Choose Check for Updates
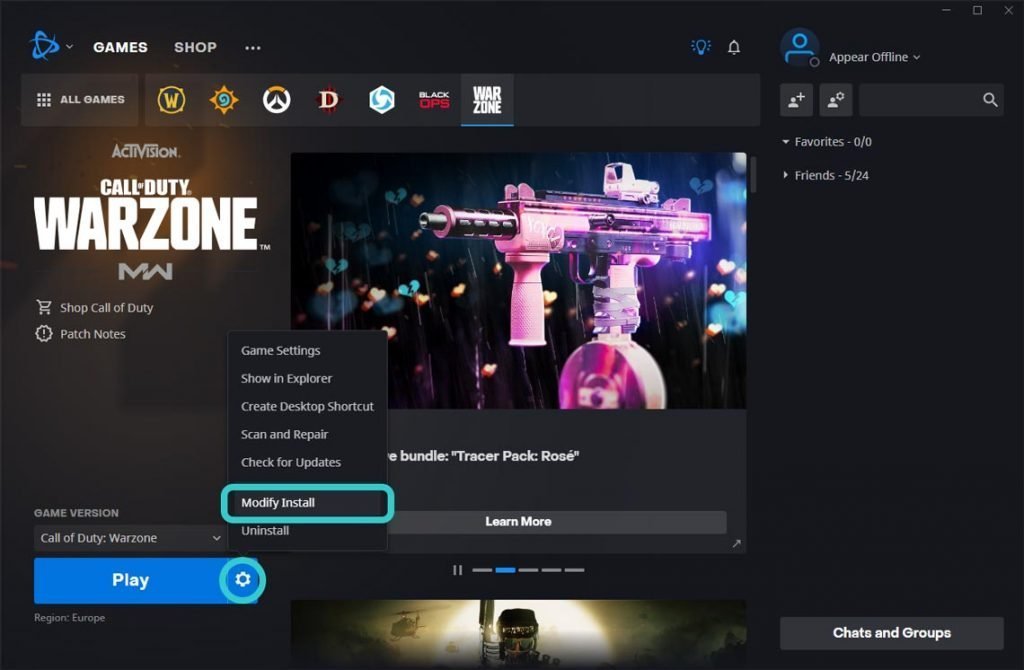 (291, 462)
